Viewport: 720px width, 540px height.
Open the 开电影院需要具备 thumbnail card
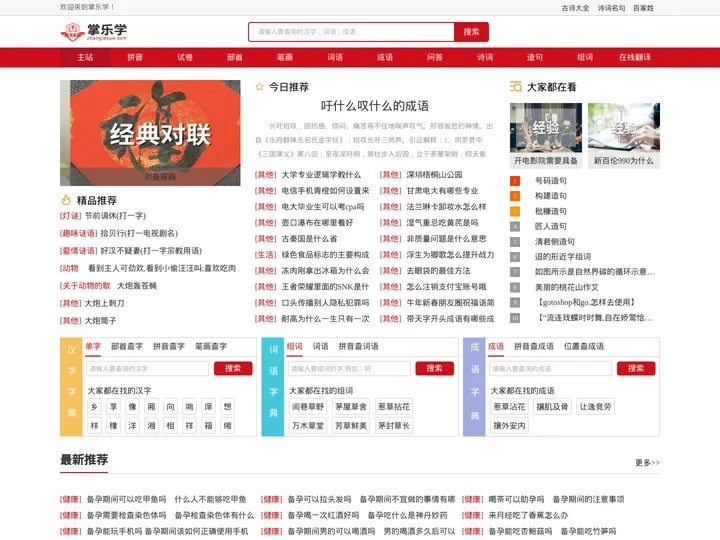click(x=546, y=135)
